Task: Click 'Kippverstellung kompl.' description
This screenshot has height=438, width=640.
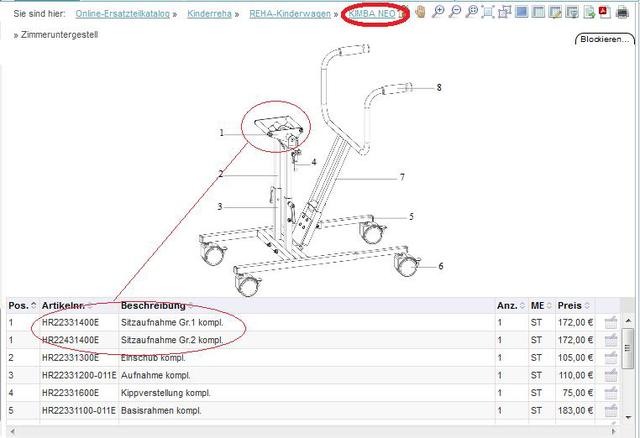Action: [165, 393]
